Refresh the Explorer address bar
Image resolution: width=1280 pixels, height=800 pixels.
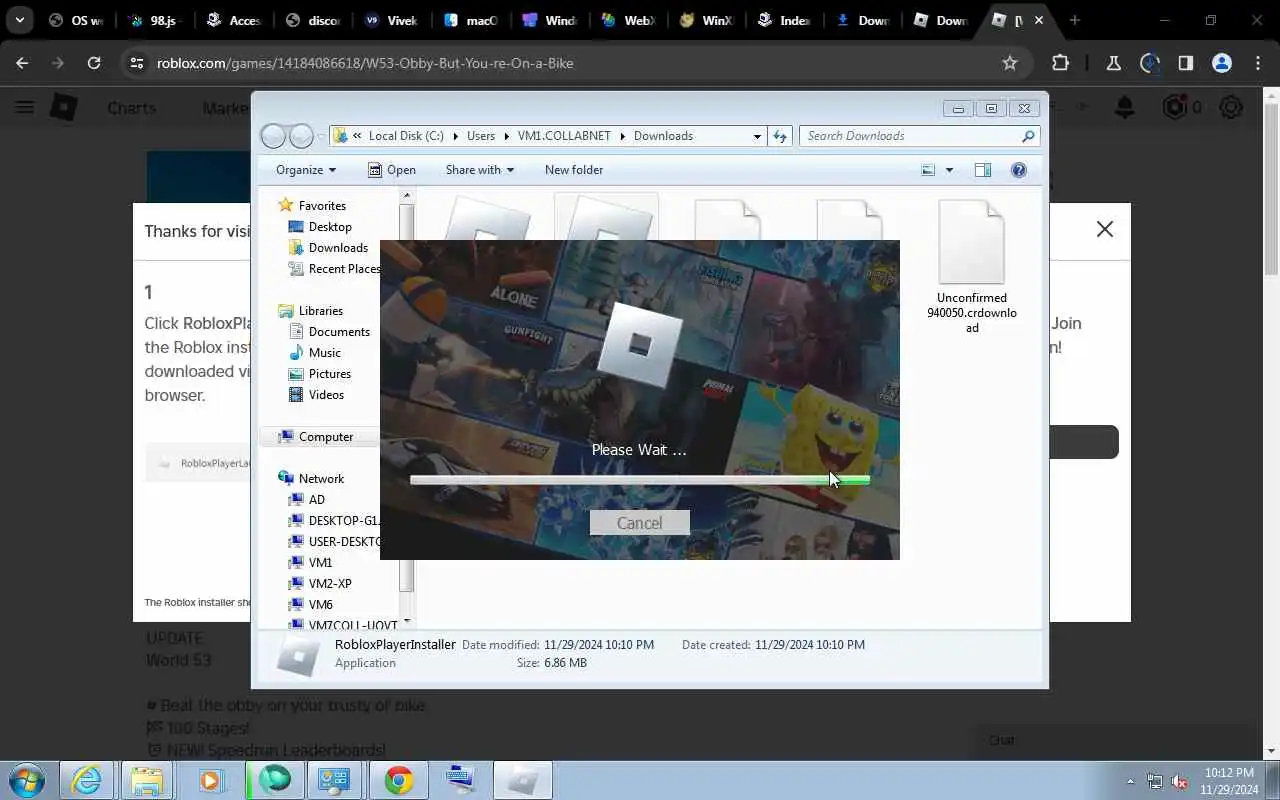[780, 136]
